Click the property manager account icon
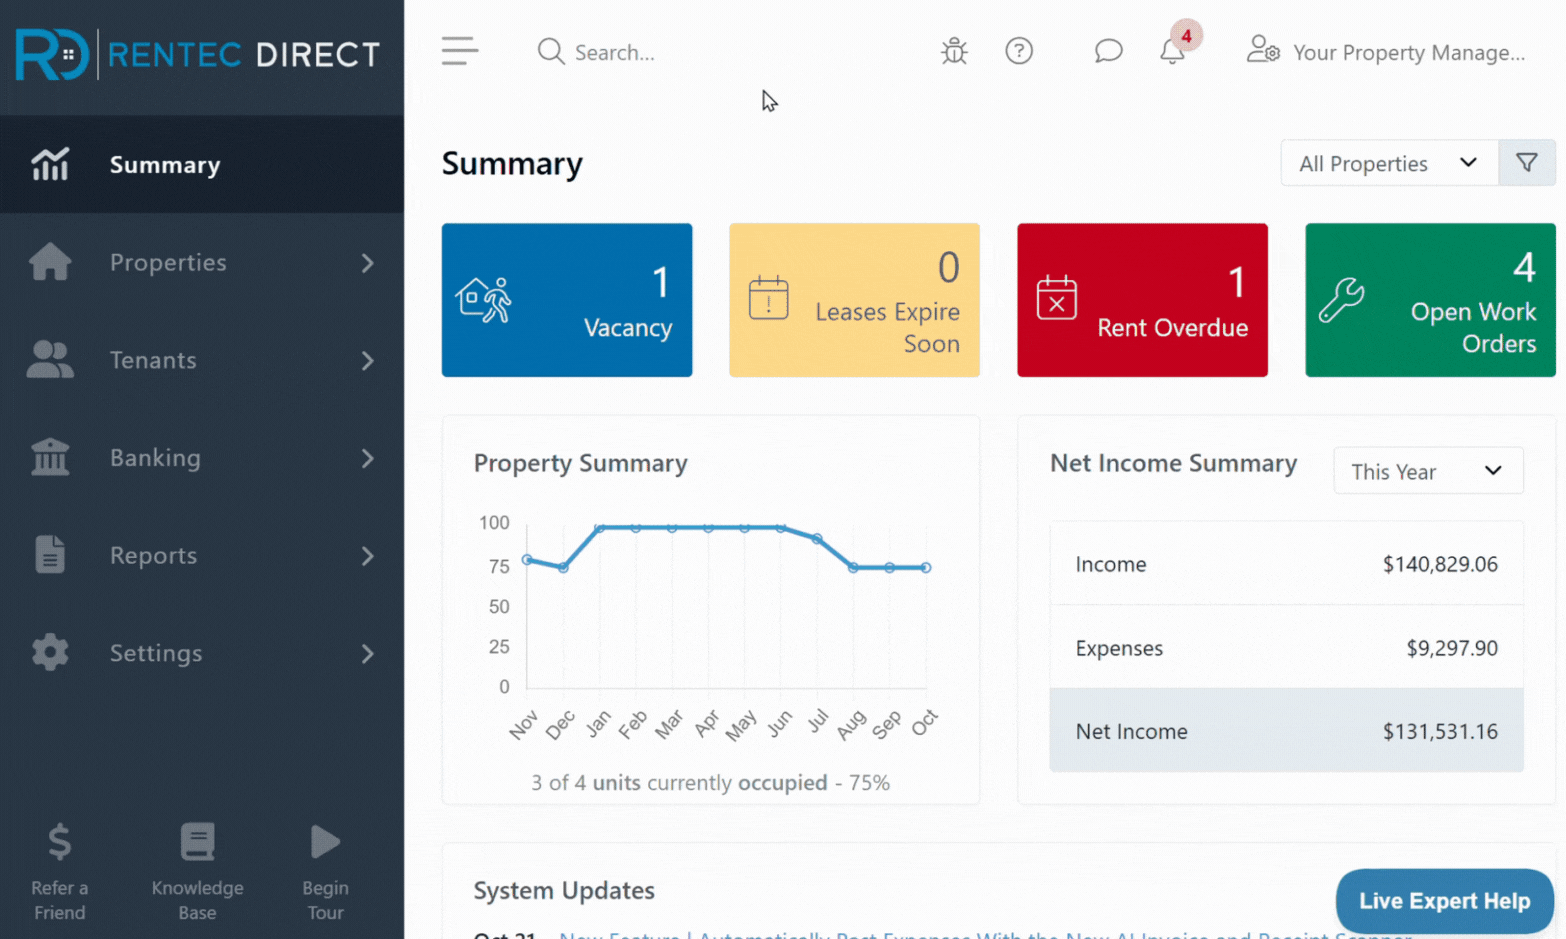The width and height of the screenshot is (1566, 939). tap(1263, 49)
